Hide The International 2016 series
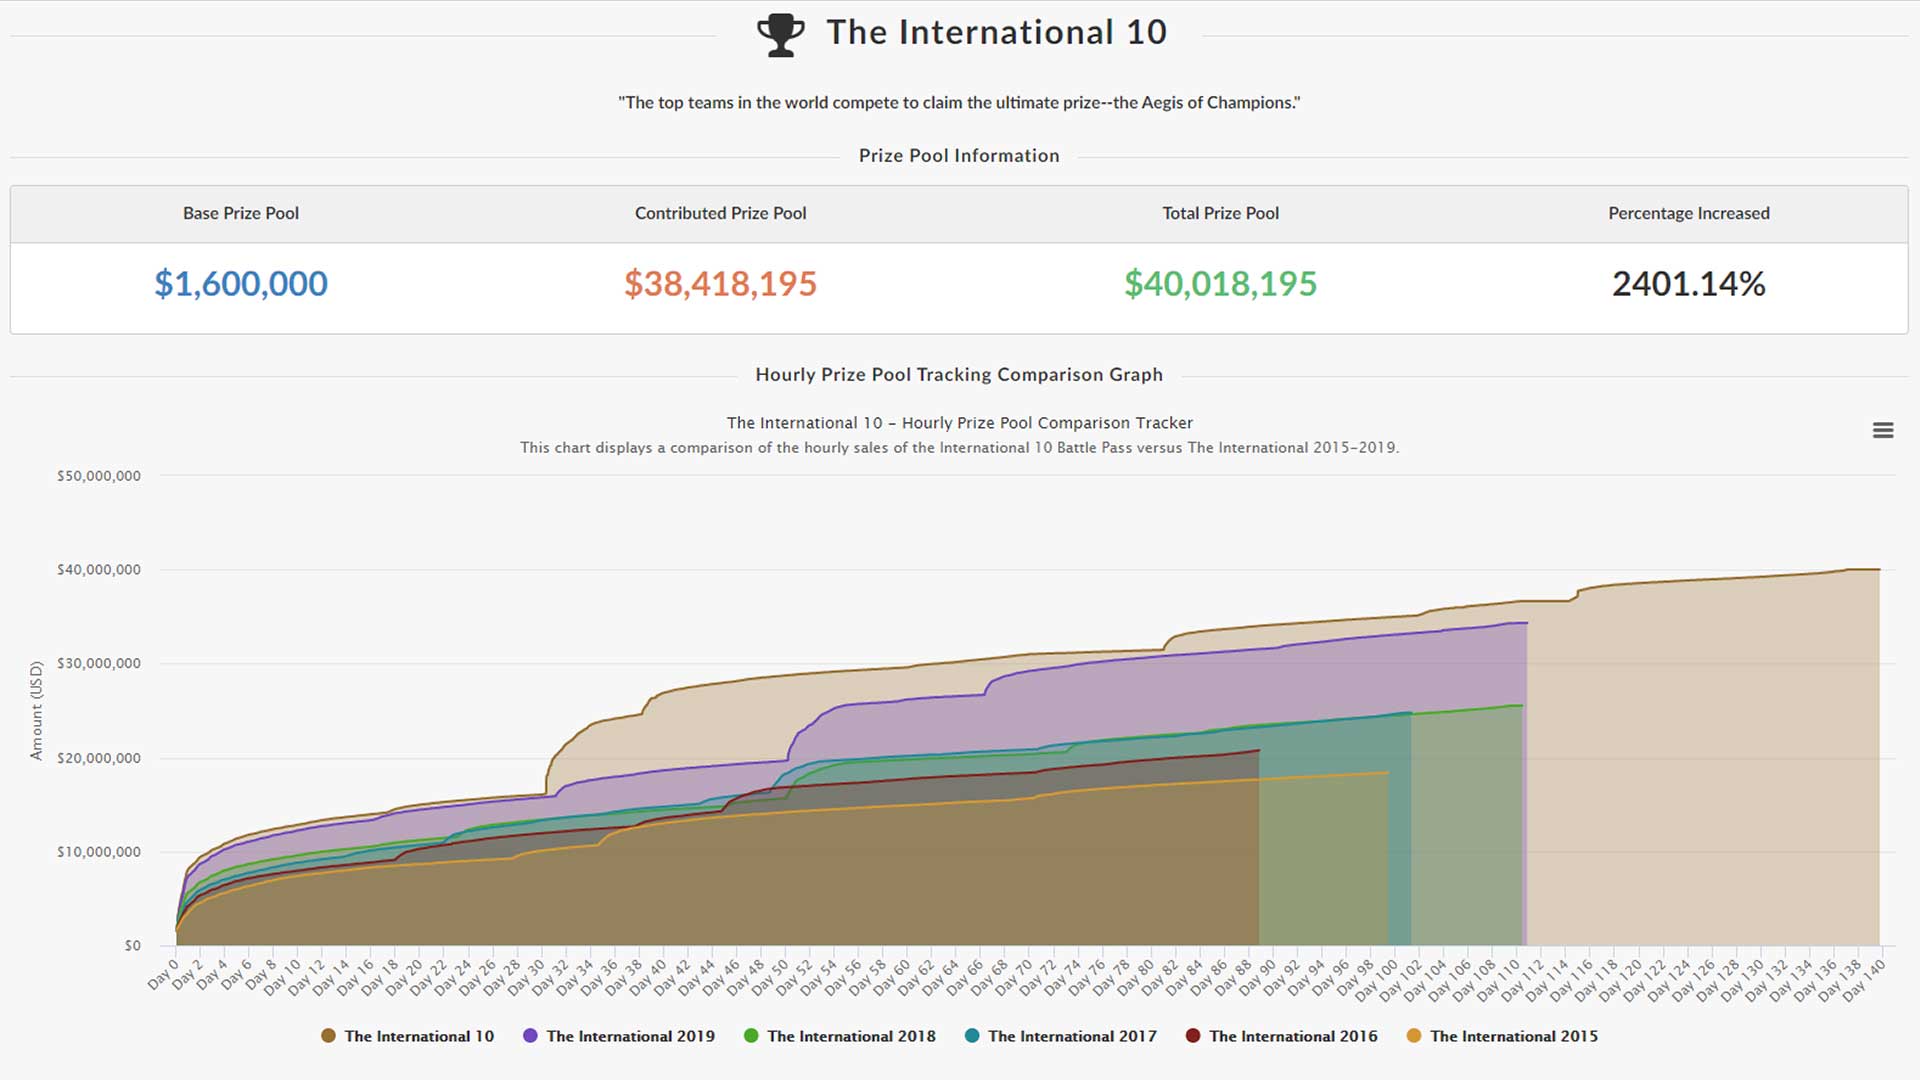The image size is (1920, 1080). coord(1293,1036)
